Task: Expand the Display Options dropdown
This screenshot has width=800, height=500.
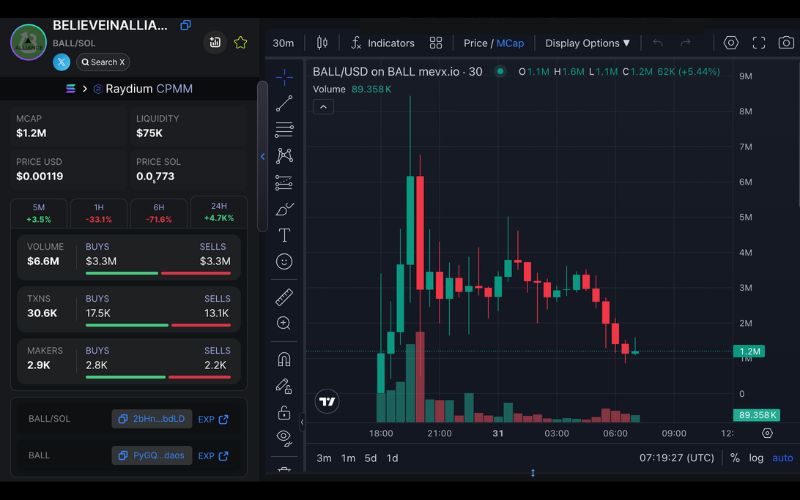Action: click(587, 43)
